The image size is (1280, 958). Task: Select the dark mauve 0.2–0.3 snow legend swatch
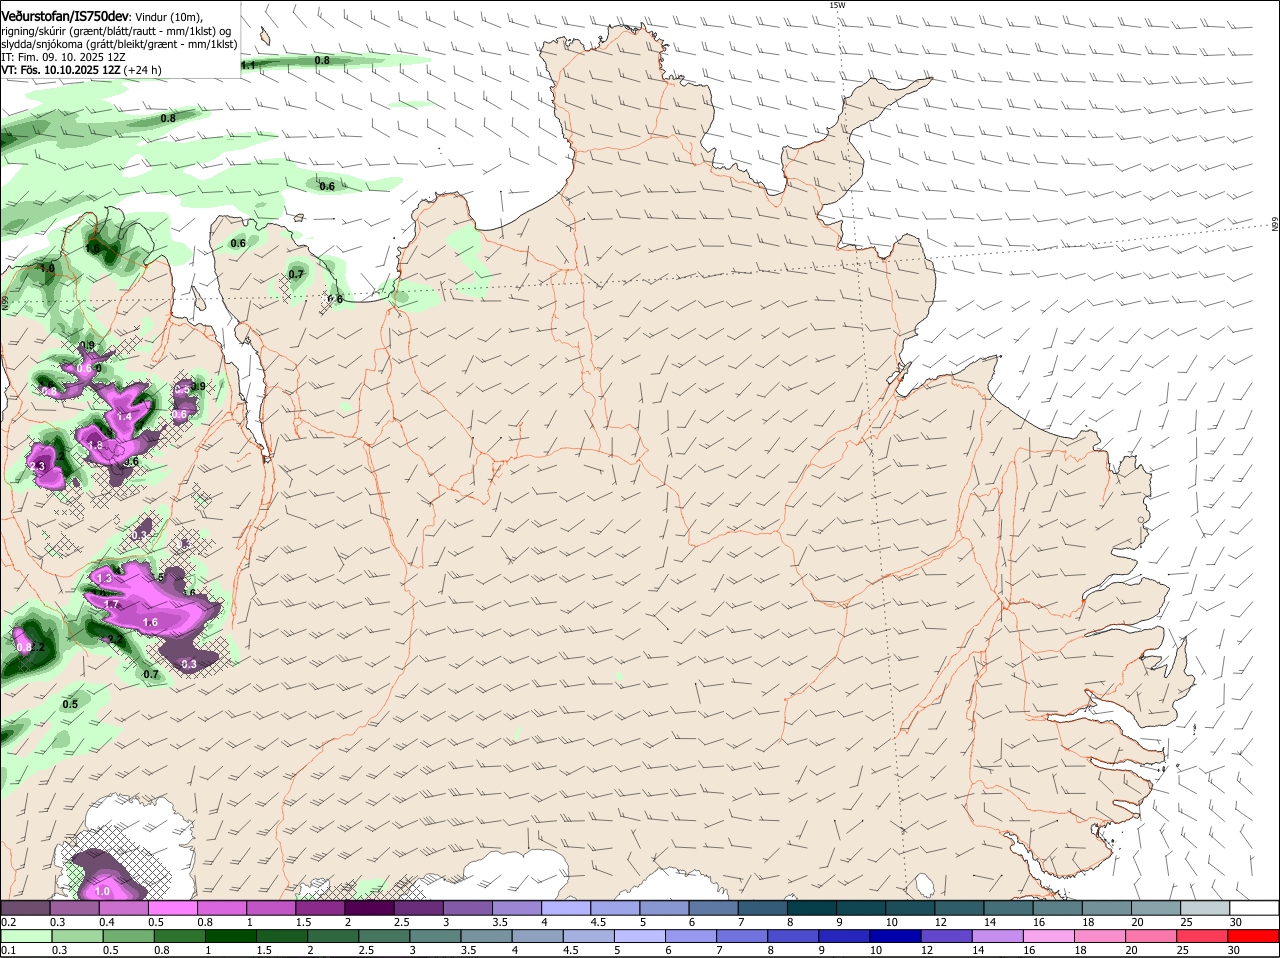point(26,907)
